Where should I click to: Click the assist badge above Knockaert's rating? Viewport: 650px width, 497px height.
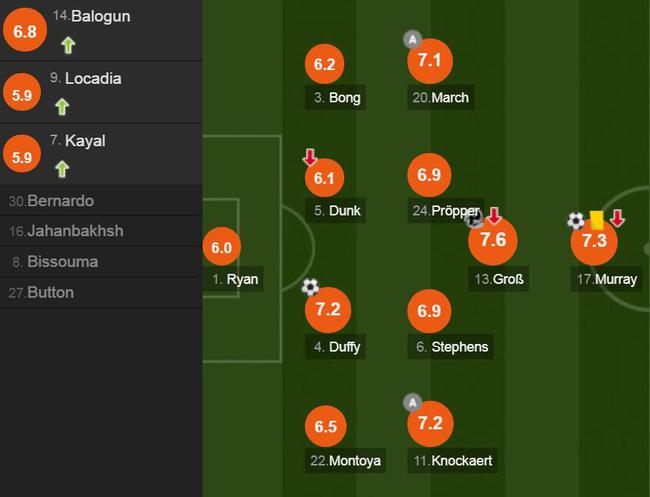point(412,402)
